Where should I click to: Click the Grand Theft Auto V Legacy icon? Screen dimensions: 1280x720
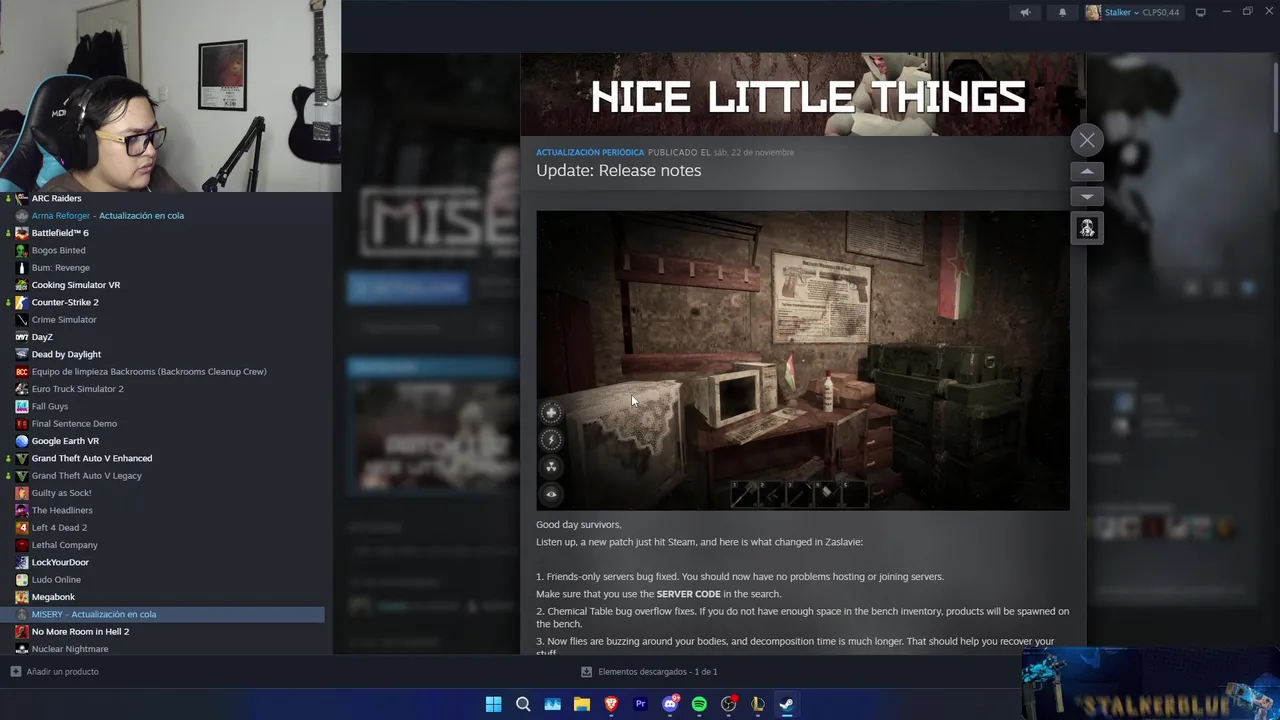tap(22, 475)
